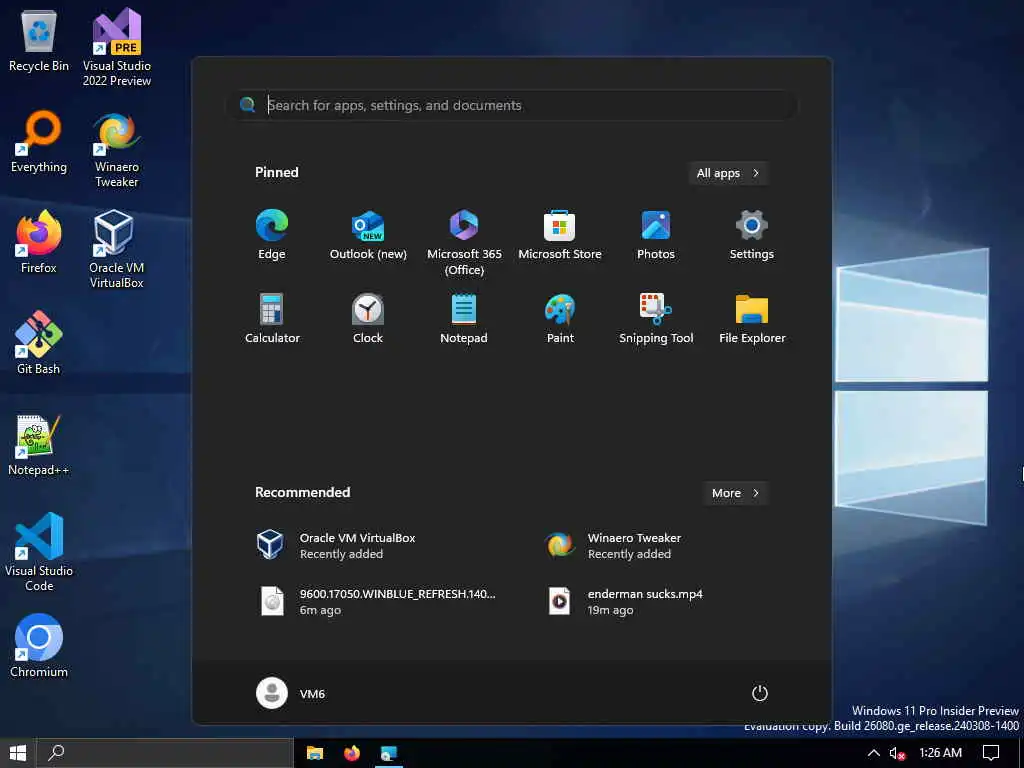Open File Explorer pinned tile
Screen dimensions: 1024x768
pos(752,319)
